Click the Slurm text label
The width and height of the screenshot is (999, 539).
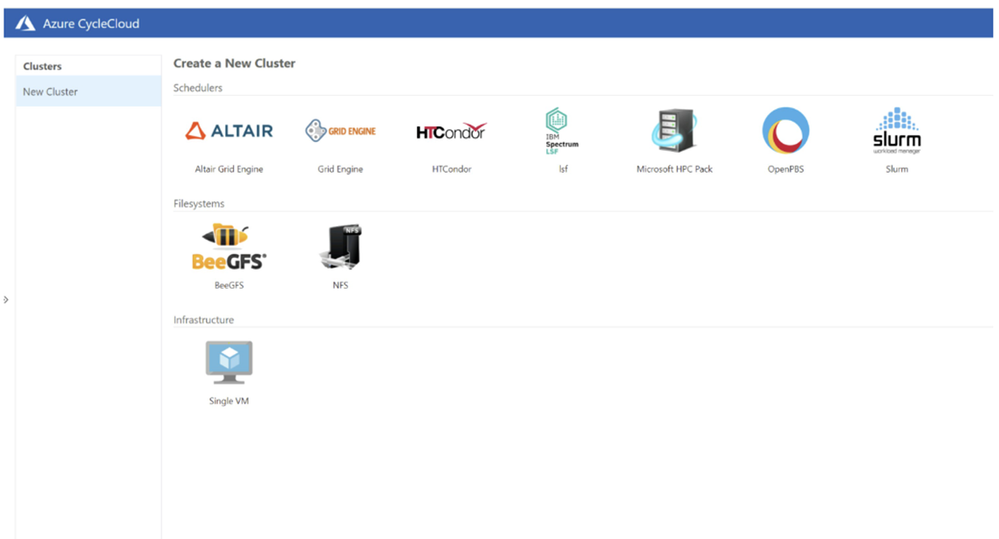pyautogui.click(x=896, y=169)
